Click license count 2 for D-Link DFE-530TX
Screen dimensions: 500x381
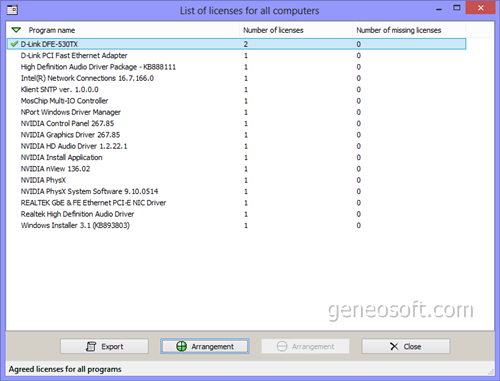coord(246,44)
